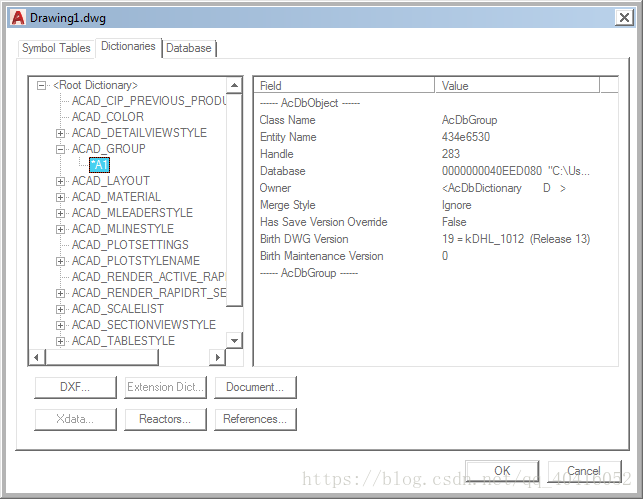Open the Document... button
The image size is (643, 499).
[x=255, y=387]
